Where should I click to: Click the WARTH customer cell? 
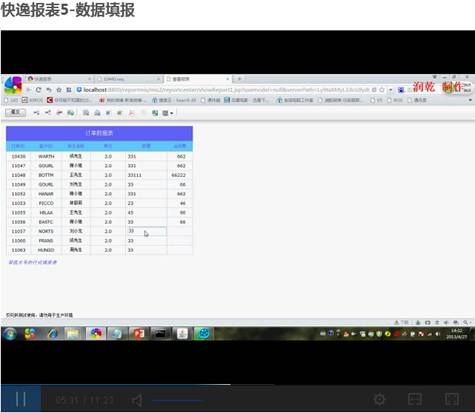46,156
